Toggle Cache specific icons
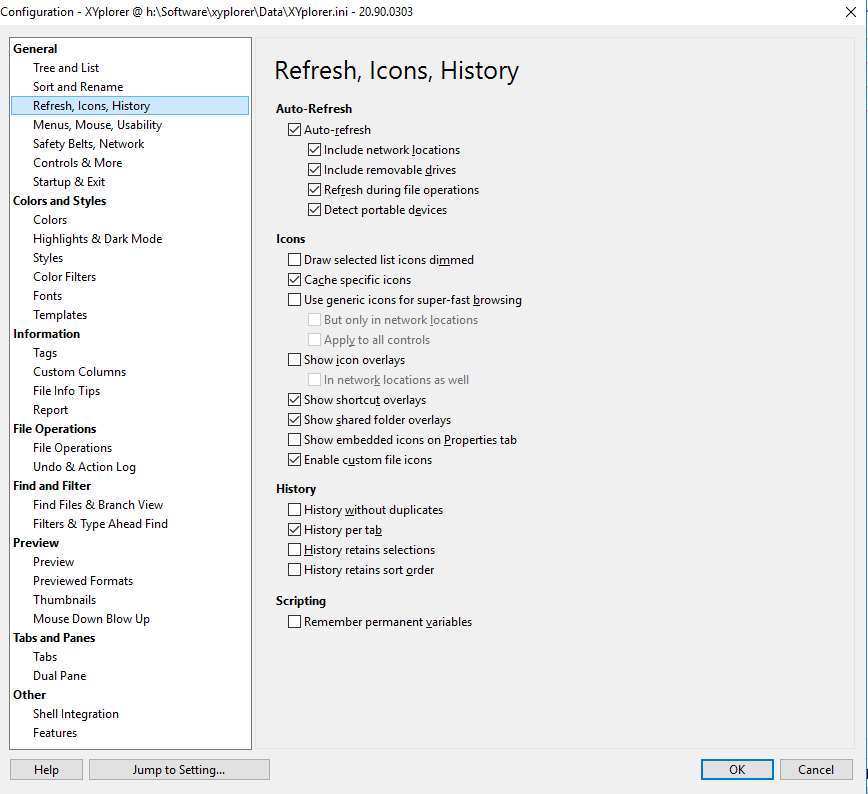The image size is (868, 794). pos(295,279)
